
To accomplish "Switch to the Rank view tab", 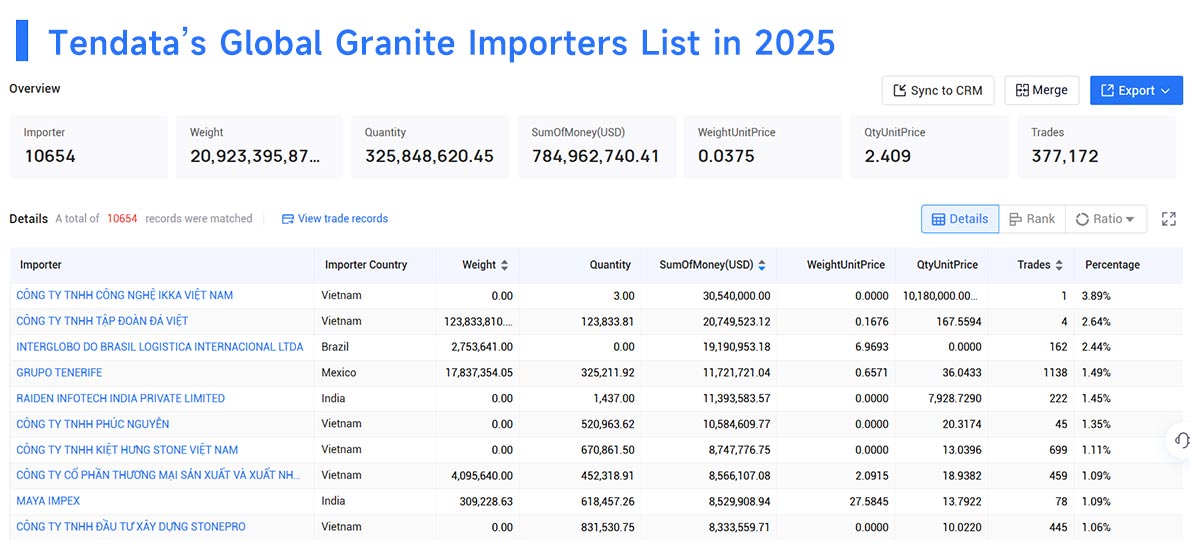I will (1032, 219).
